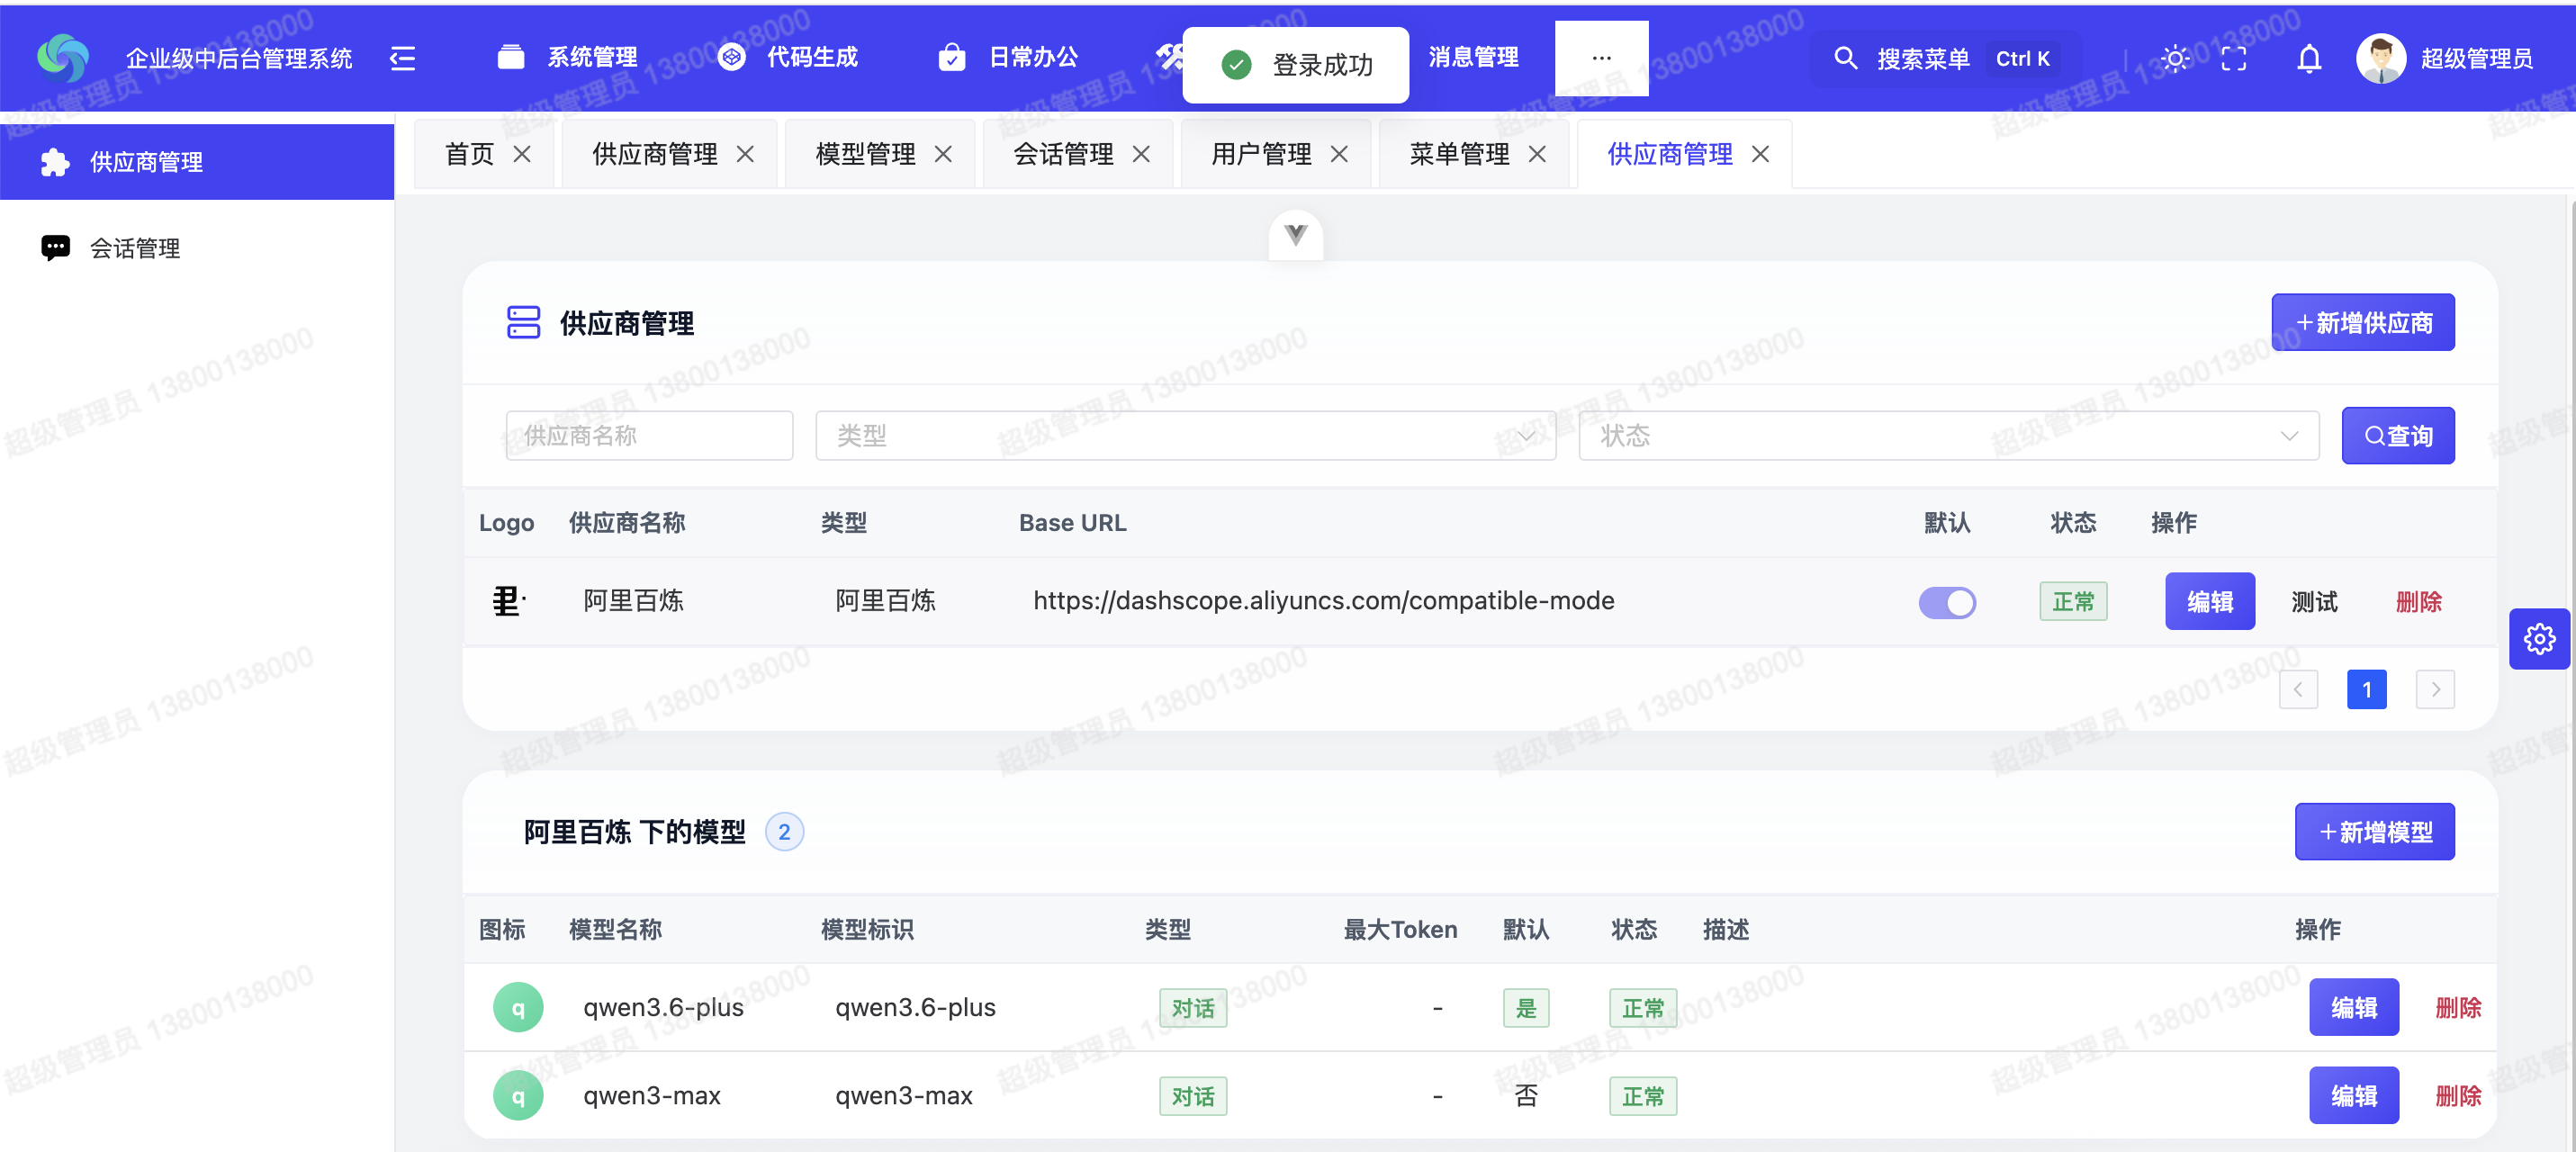Enter fullscreen mode via the fullscreen icon
The image size is (2576, 1152).
pyautogui.click(x=2234, y=58)
